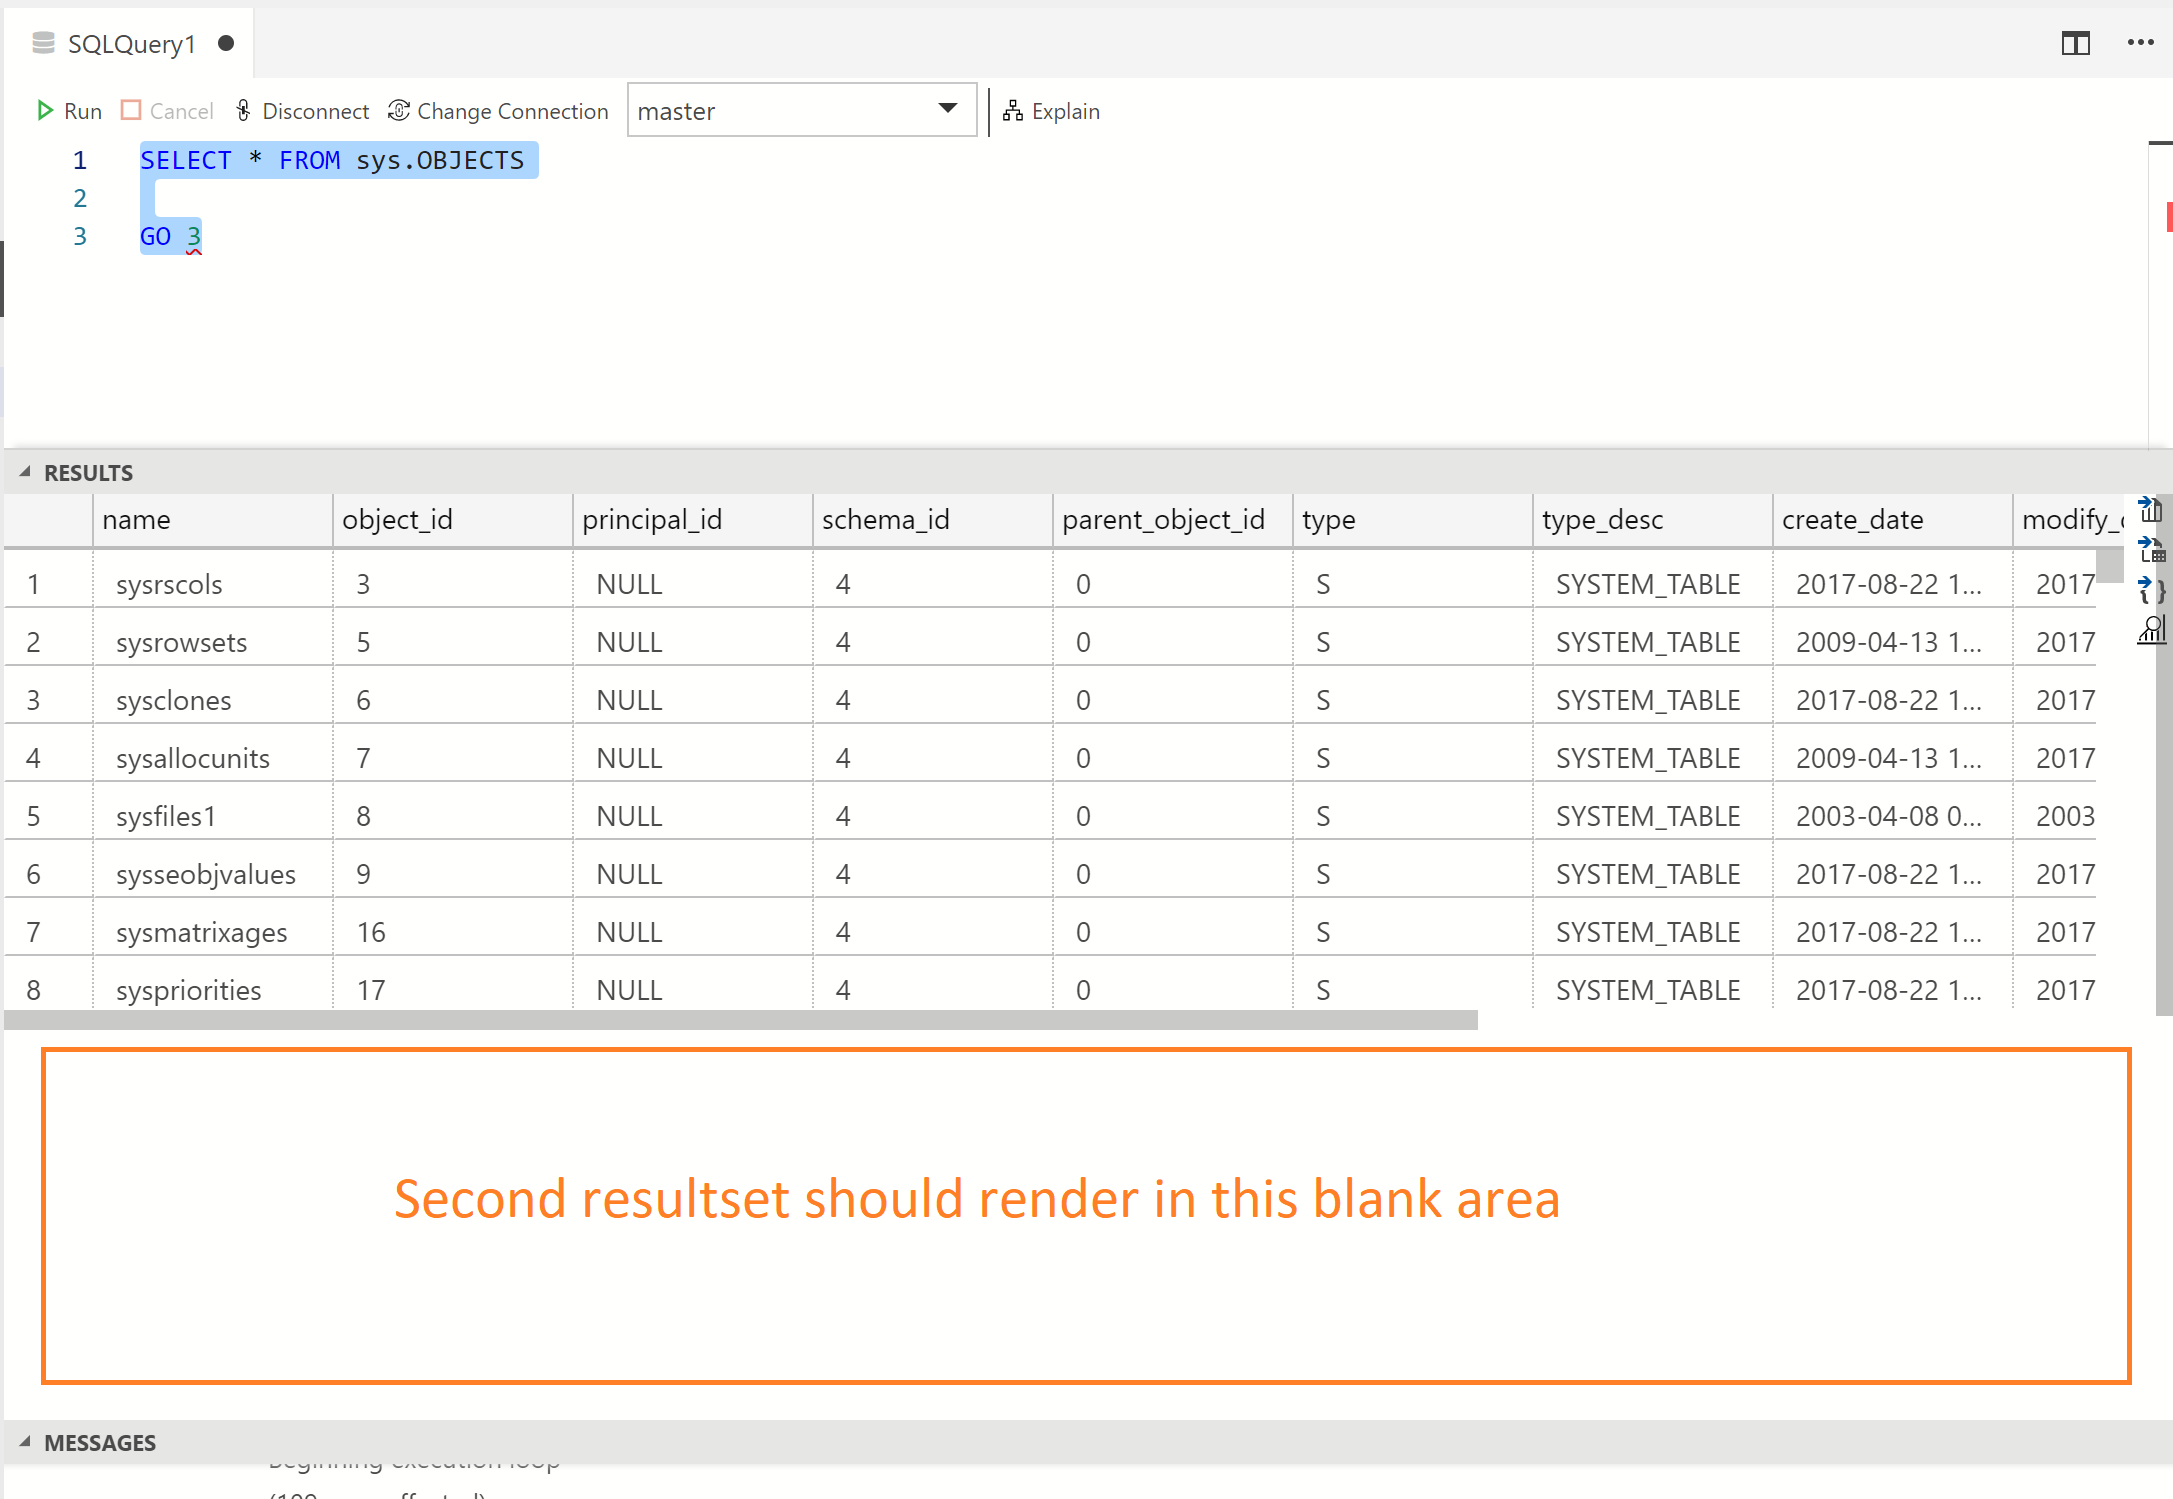
Task: Save results as Excel icon
Action: [x=2151, y=550]
